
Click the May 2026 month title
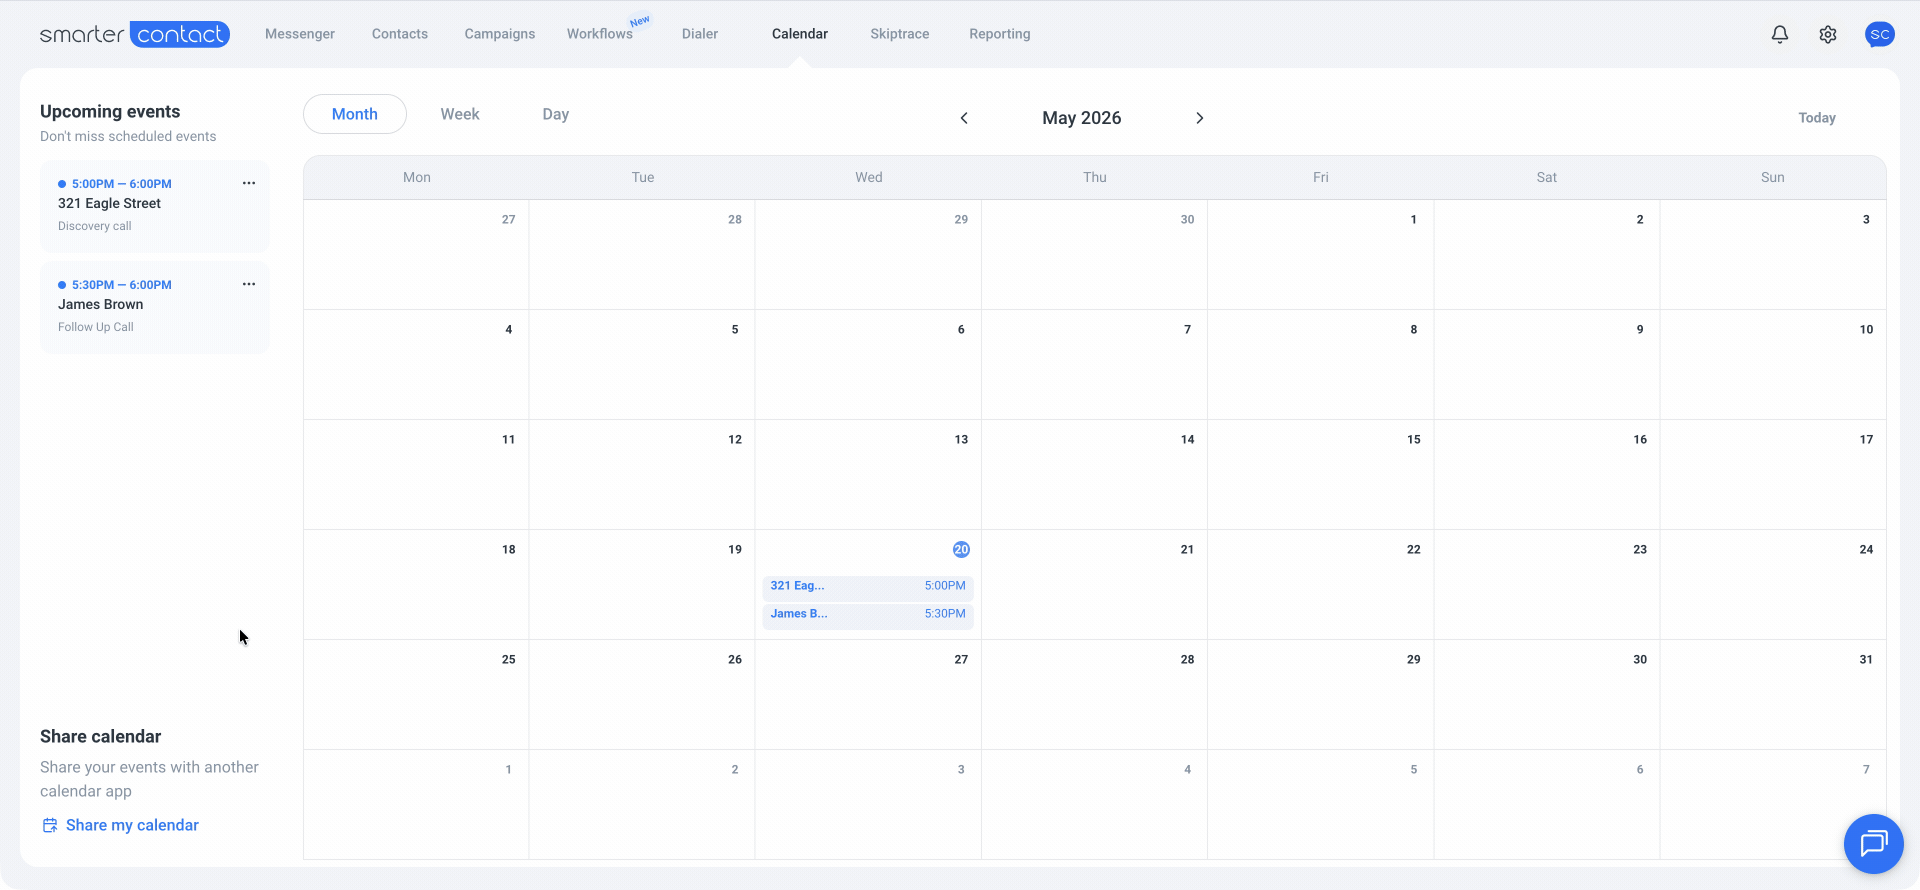(1082, 118)
